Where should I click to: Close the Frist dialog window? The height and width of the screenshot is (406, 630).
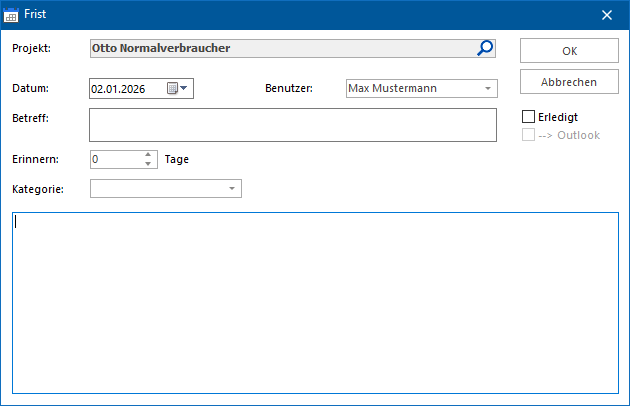click(x=607, y=15)
